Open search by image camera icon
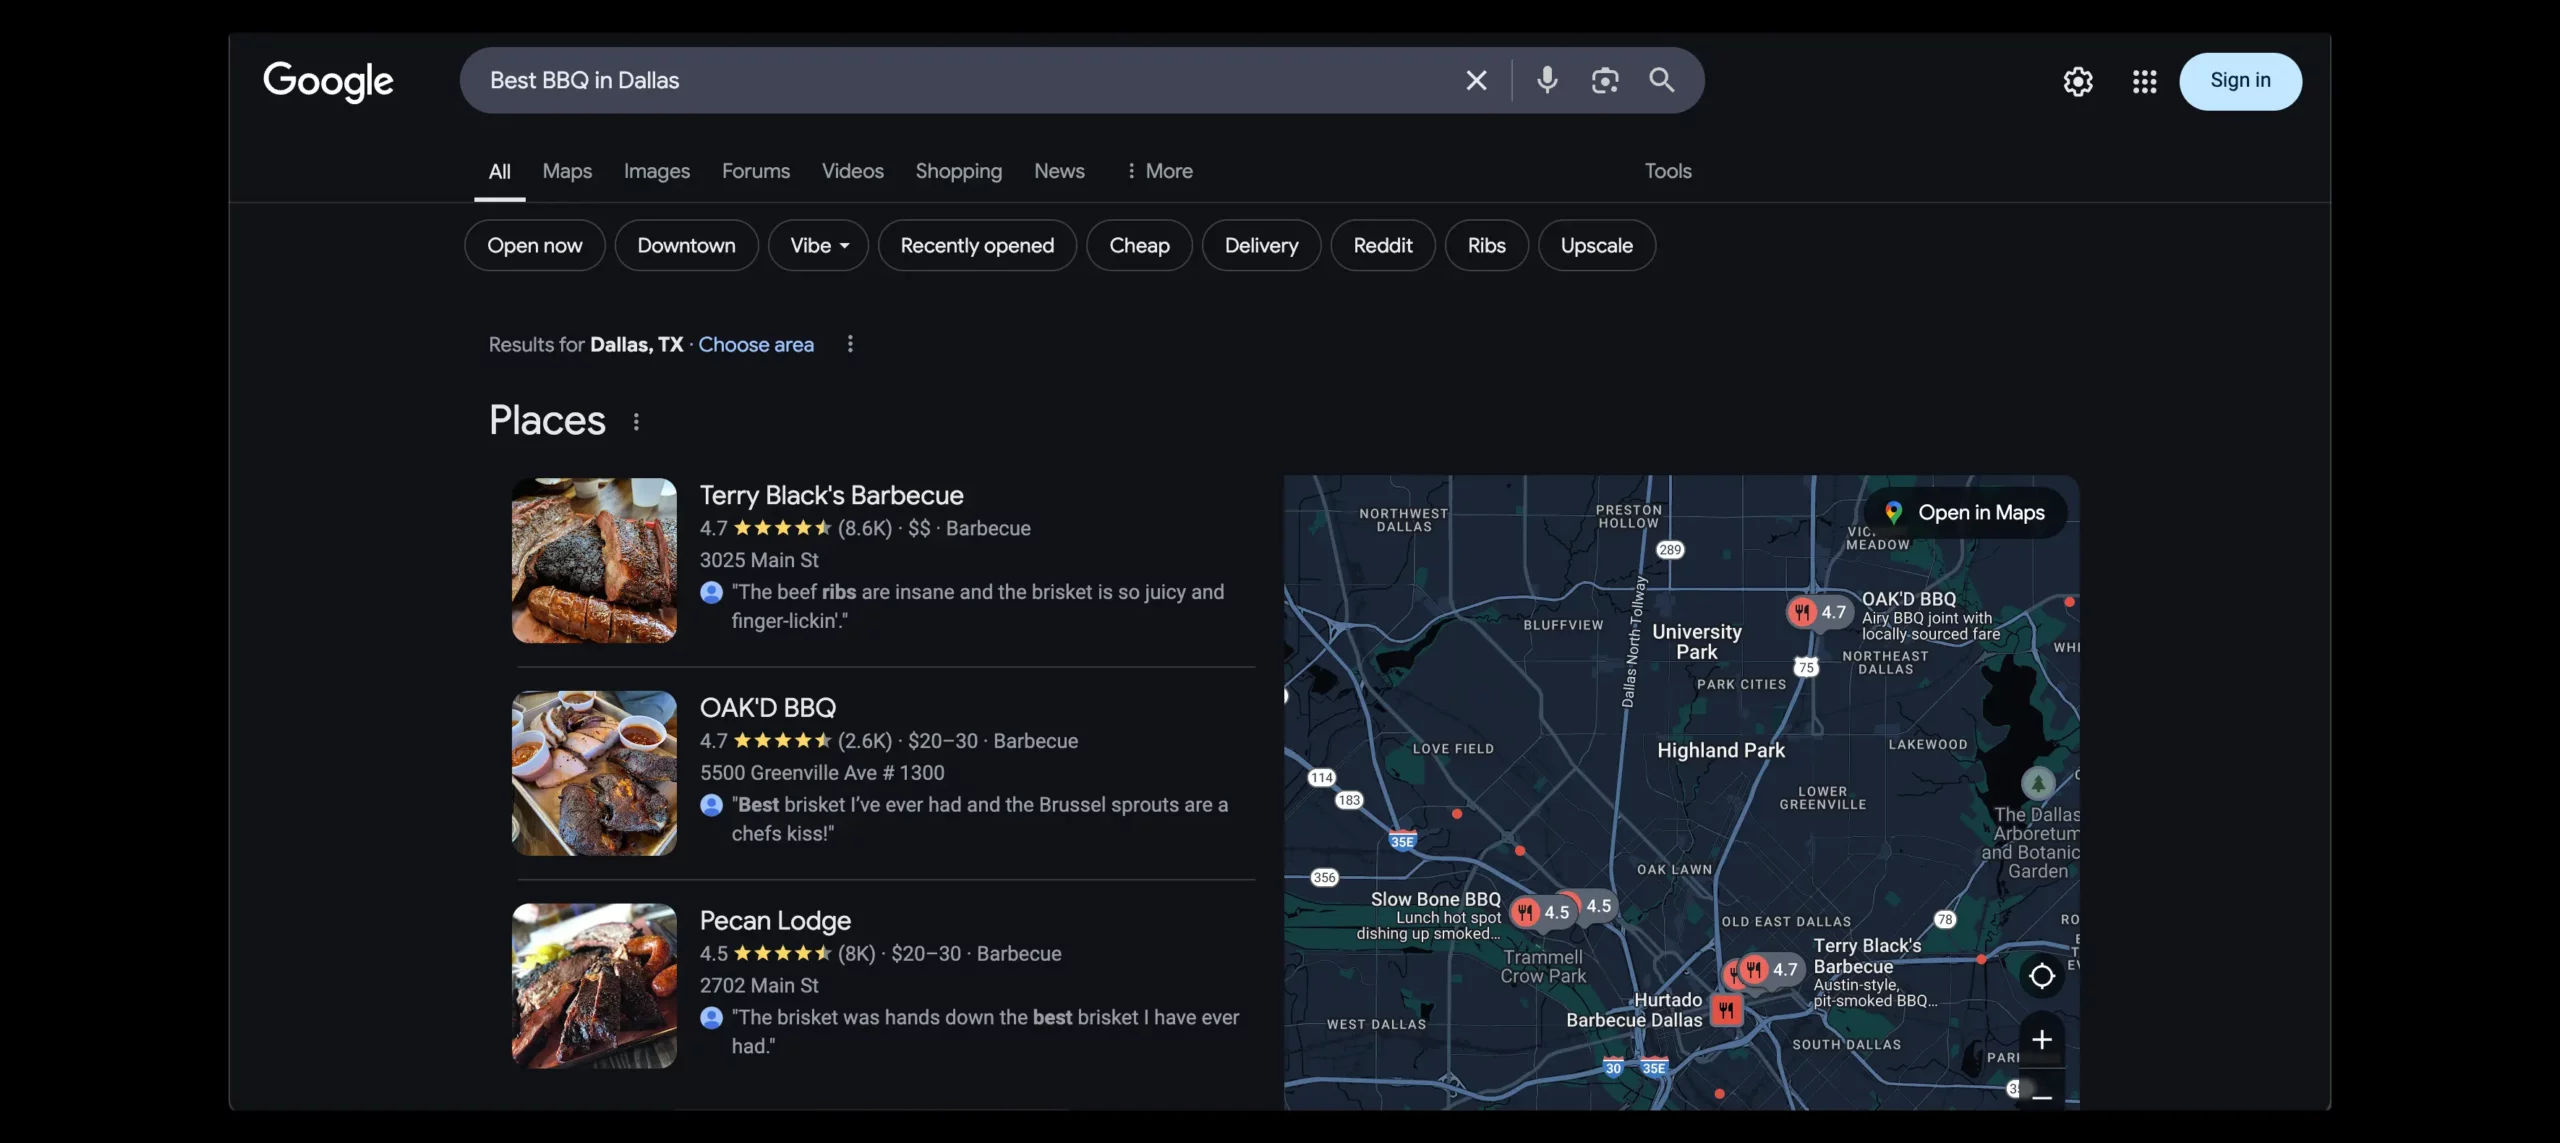 tap(1605, 80)
